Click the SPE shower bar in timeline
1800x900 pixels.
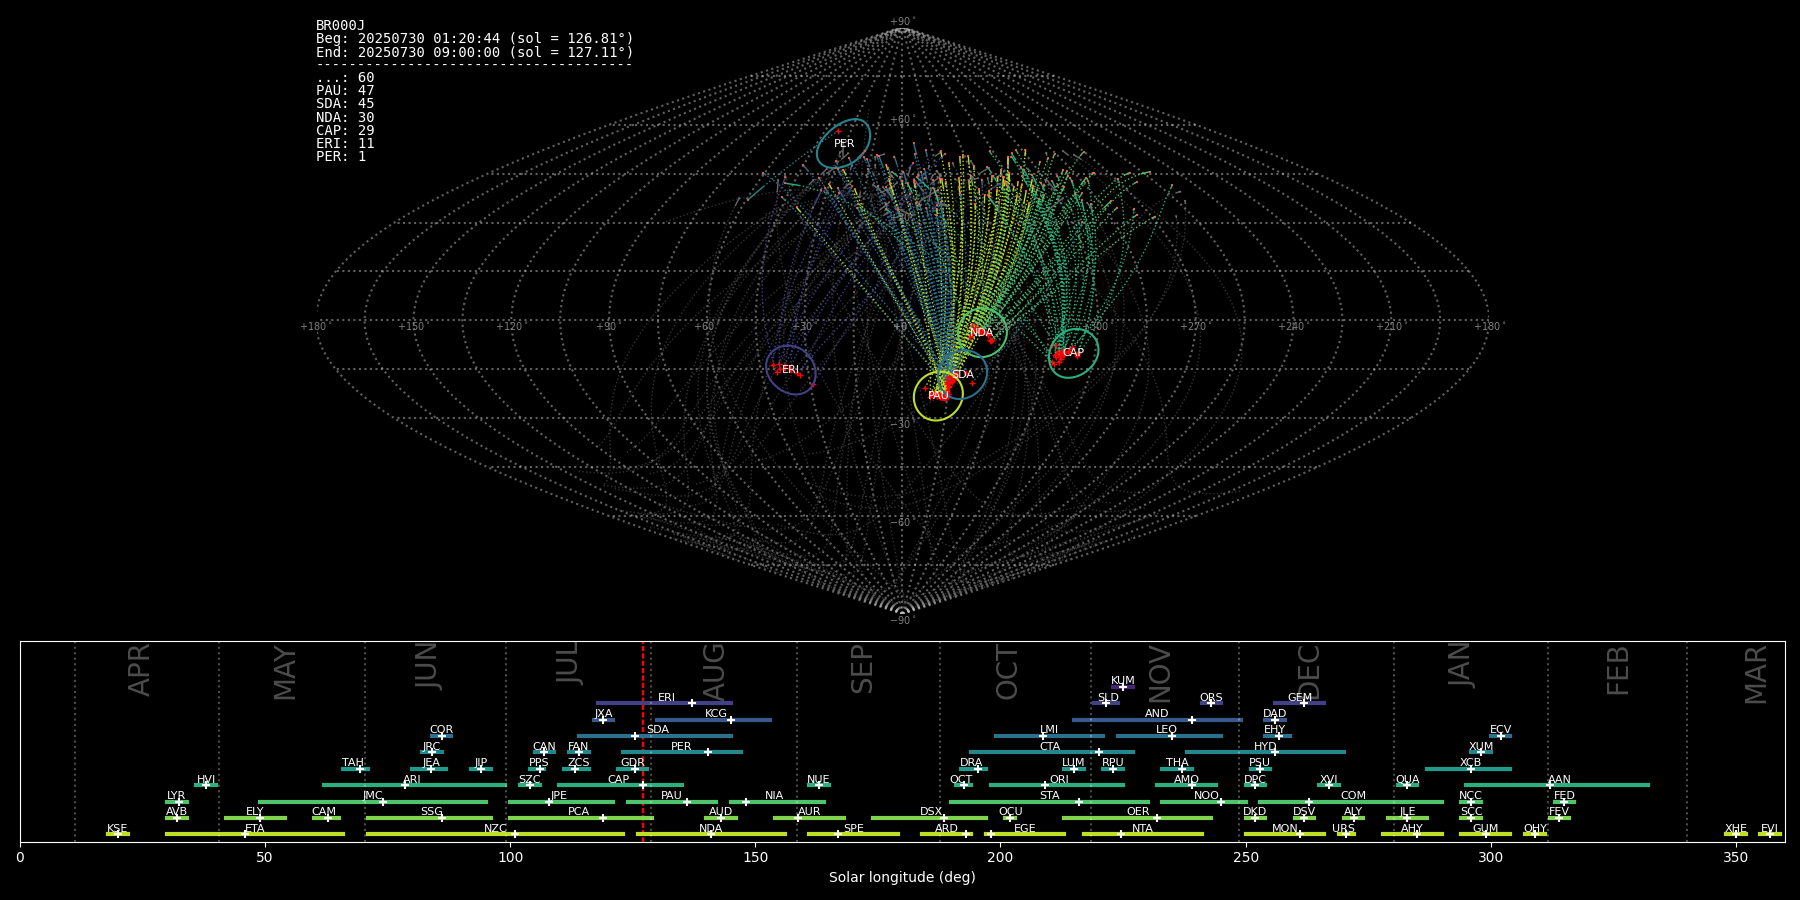(853, 834)
